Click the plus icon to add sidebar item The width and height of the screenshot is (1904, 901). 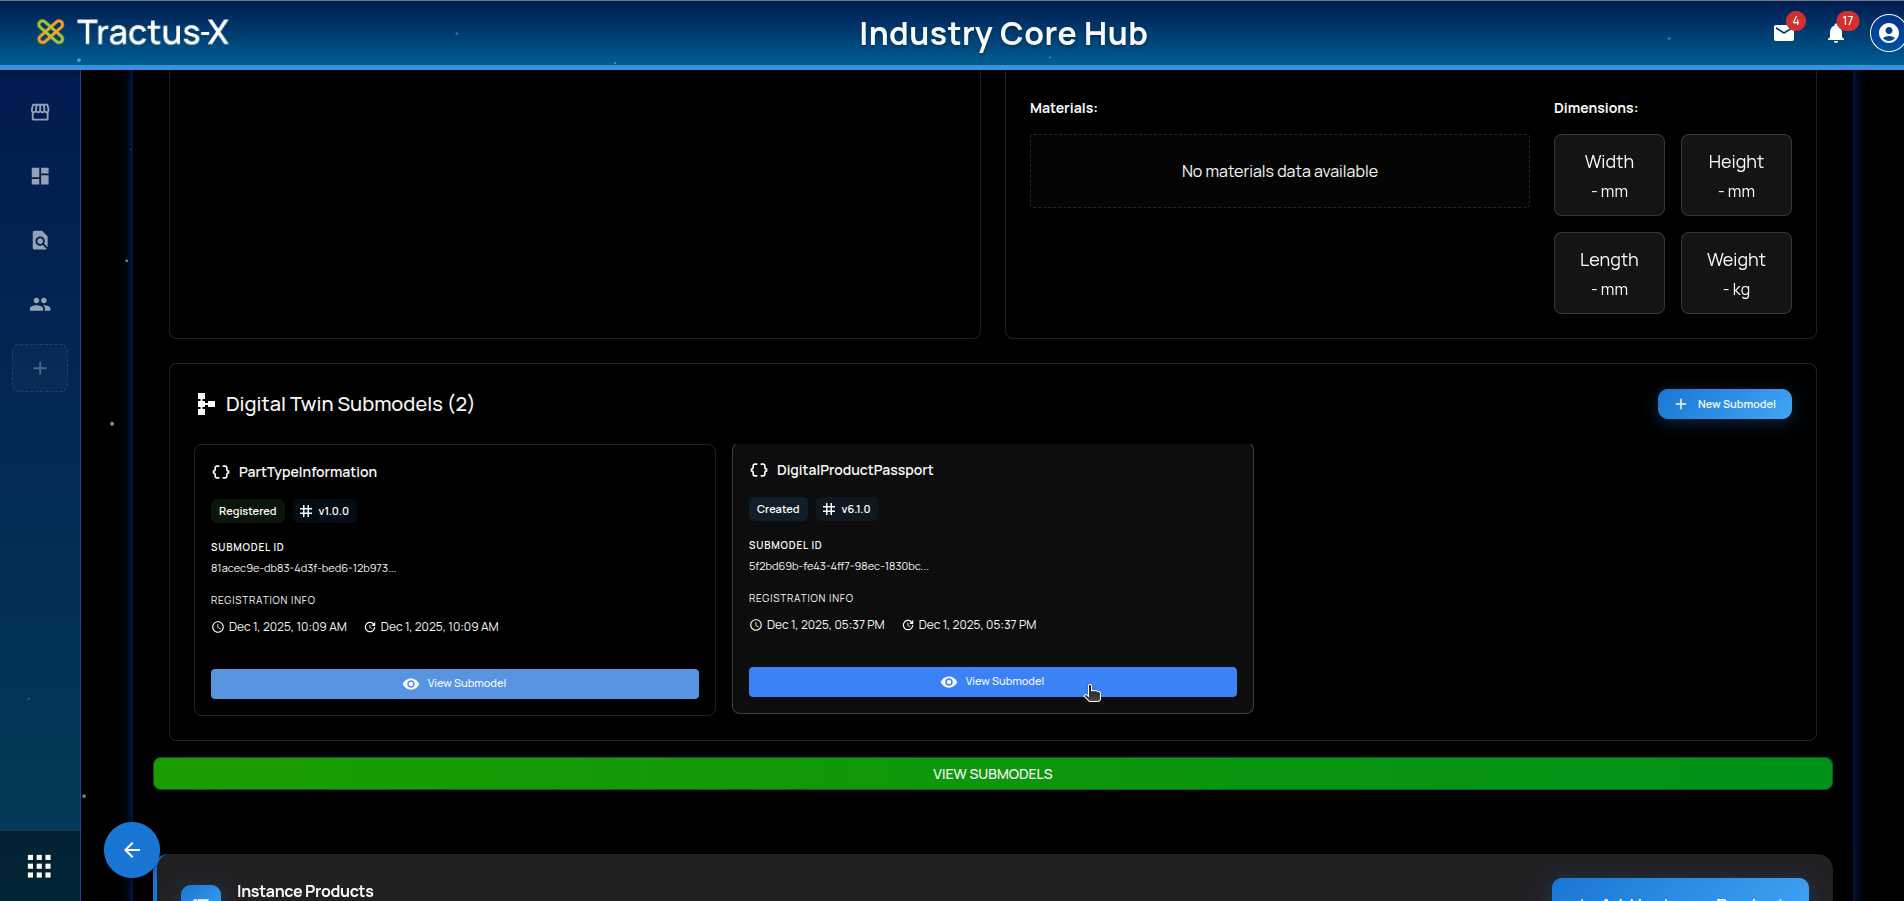point(40,368)
